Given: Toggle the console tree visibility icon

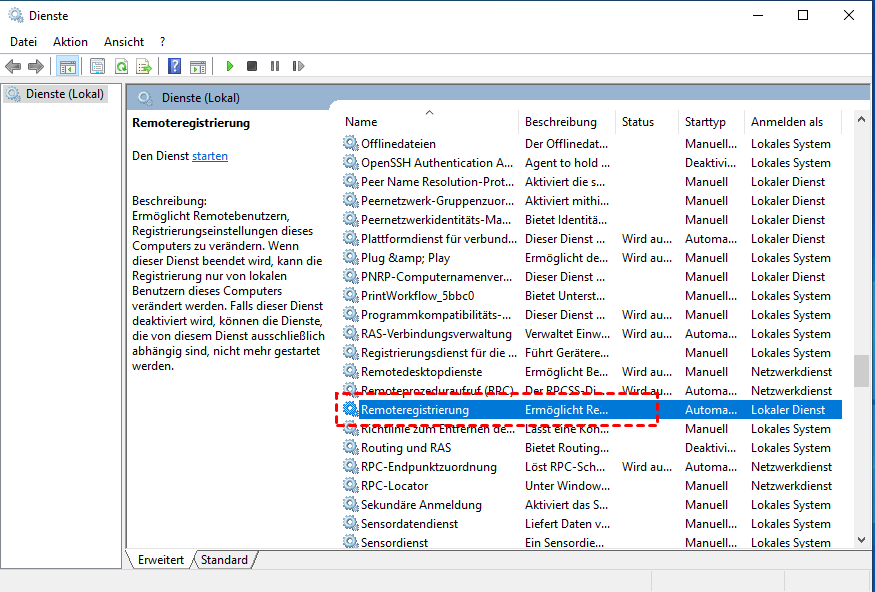Looking at the screenshot, I should click(67, 66).
